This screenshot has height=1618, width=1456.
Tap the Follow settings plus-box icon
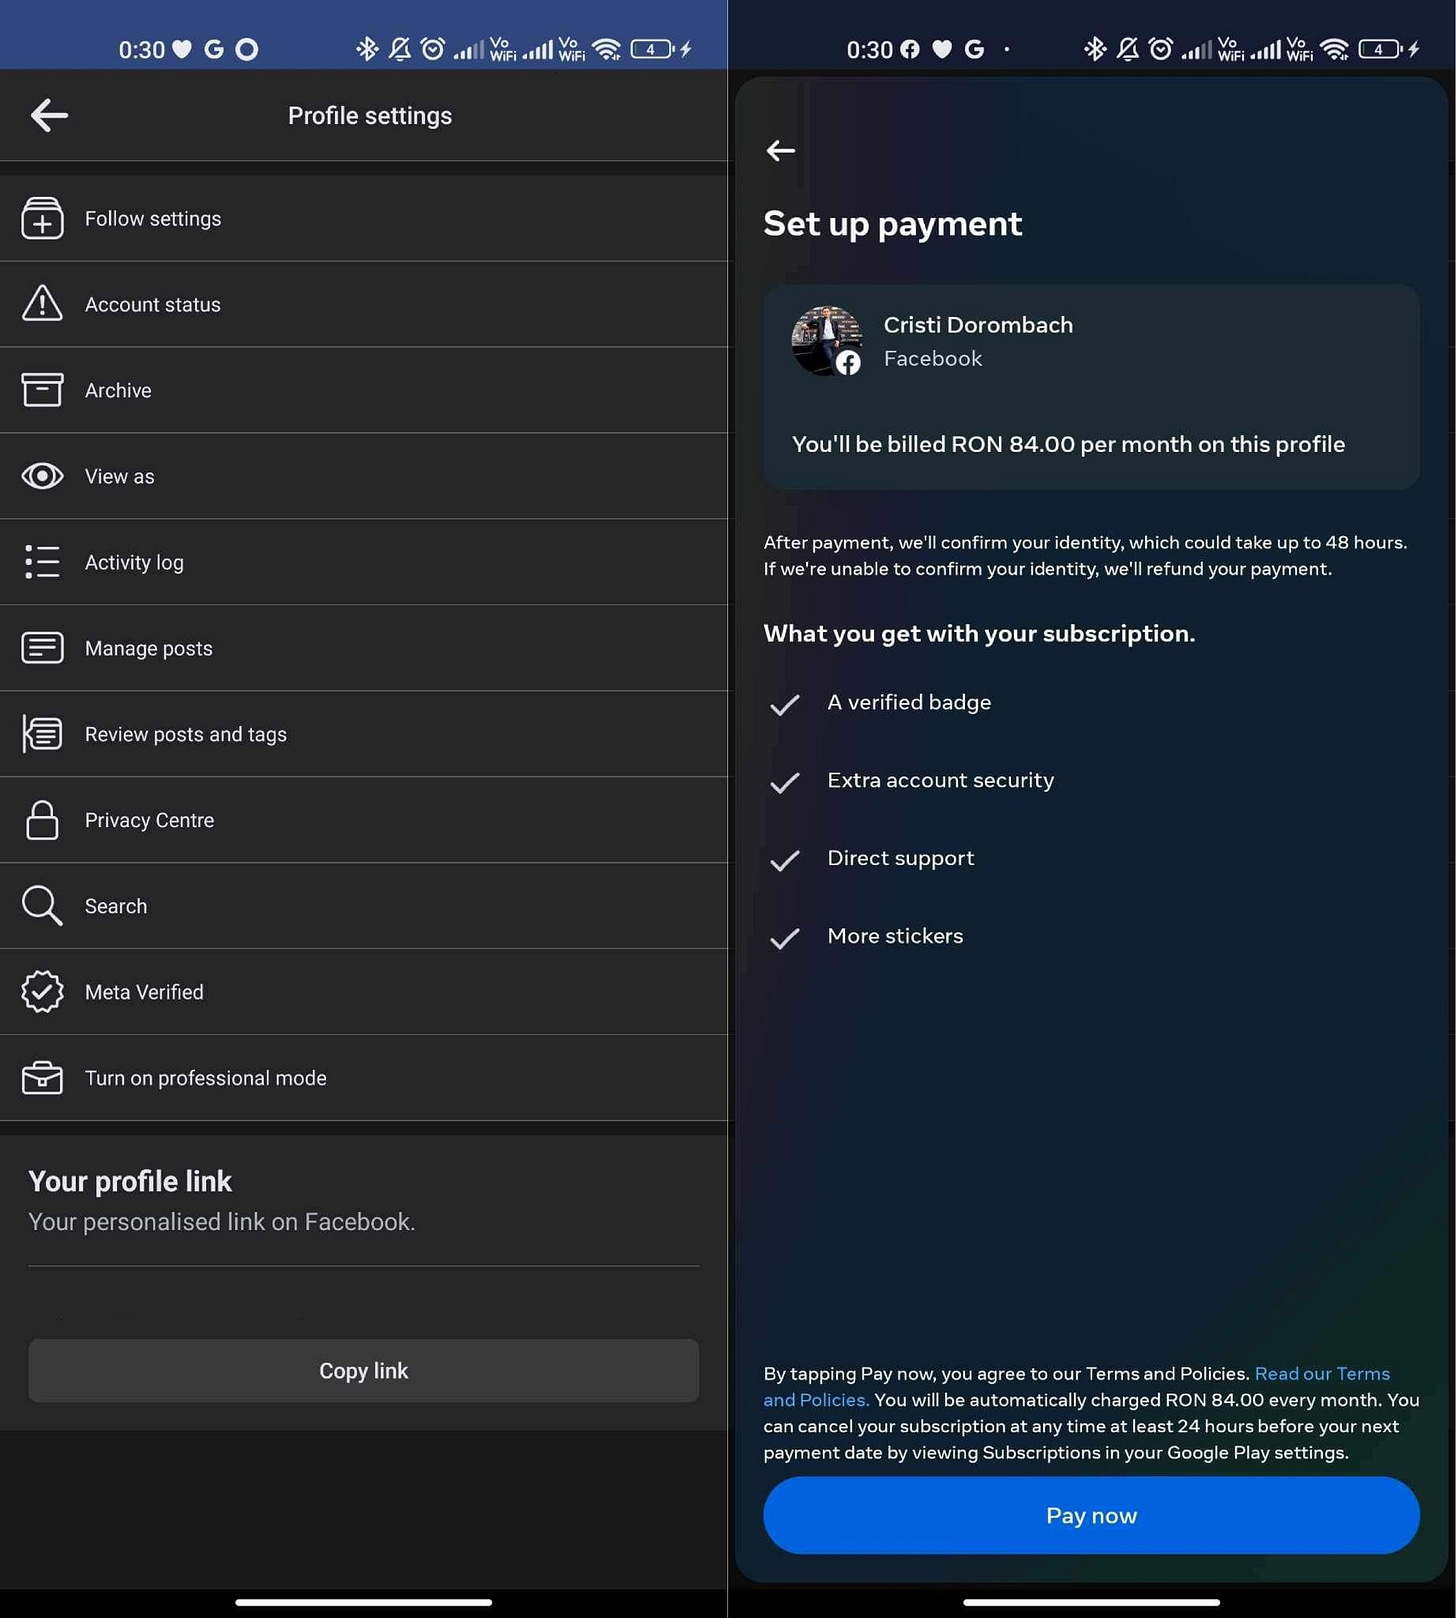[x=42, y=218]
